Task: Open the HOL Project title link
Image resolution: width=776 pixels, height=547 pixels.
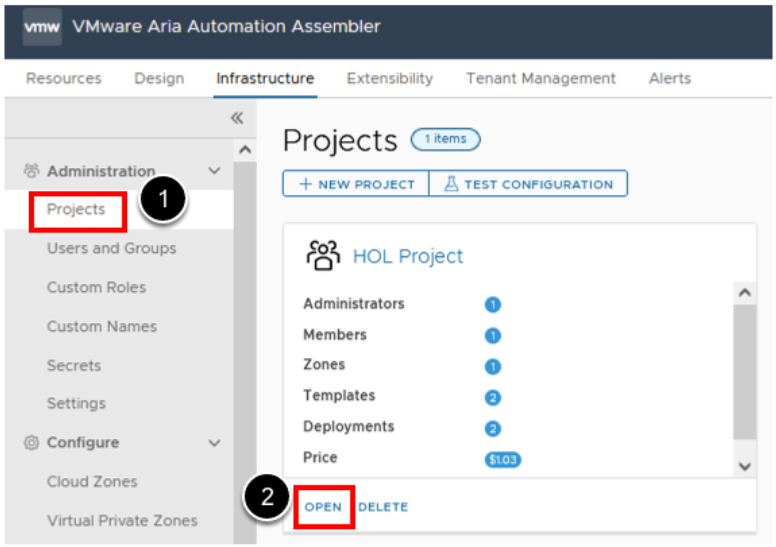Action: (408, 256)
